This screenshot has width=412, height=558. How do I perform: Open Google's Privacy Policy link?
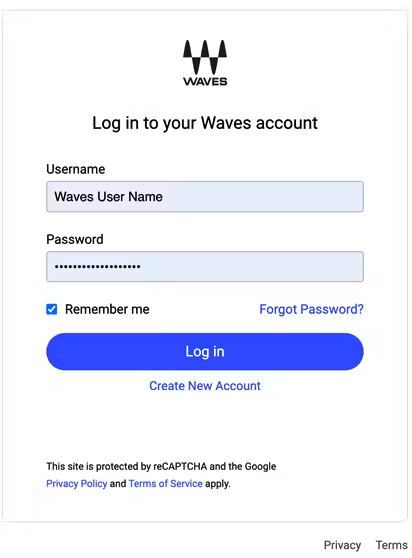76,484
